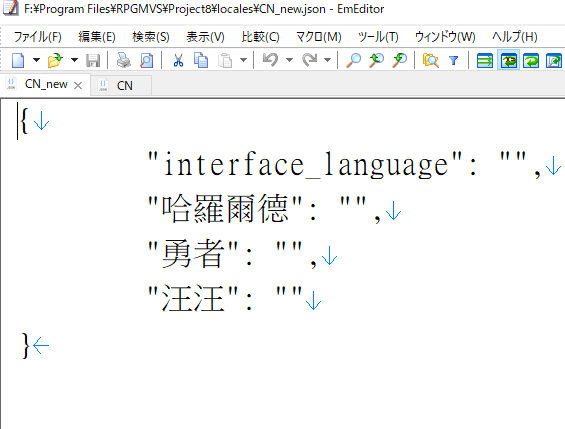The height and width of the screenshot is (429, 565).
Task: Expand dropdown arrow next to Open icon
Action: (74, 60)
